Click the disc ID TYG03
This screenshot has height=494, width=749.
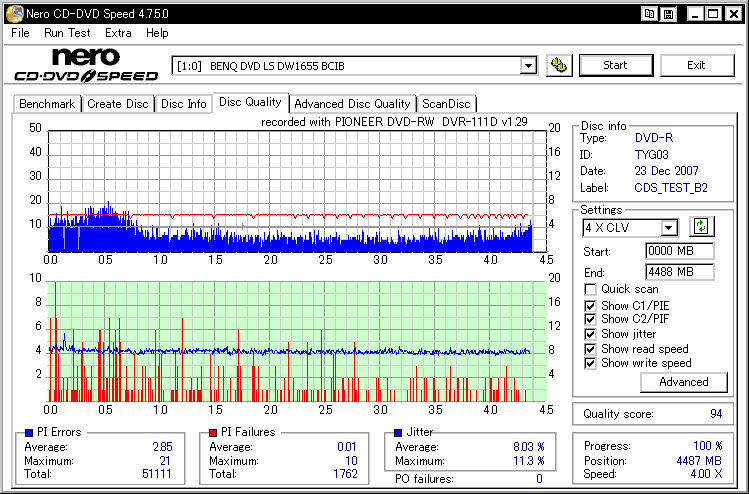click(652, 155)
